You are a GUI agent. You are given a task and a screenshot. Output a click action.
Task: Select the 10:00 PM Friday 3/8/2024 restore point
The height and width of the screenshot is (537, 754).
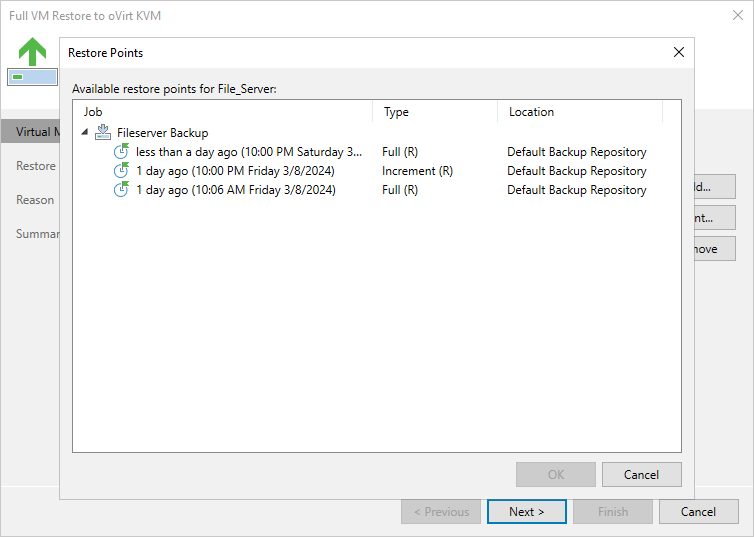235,171
